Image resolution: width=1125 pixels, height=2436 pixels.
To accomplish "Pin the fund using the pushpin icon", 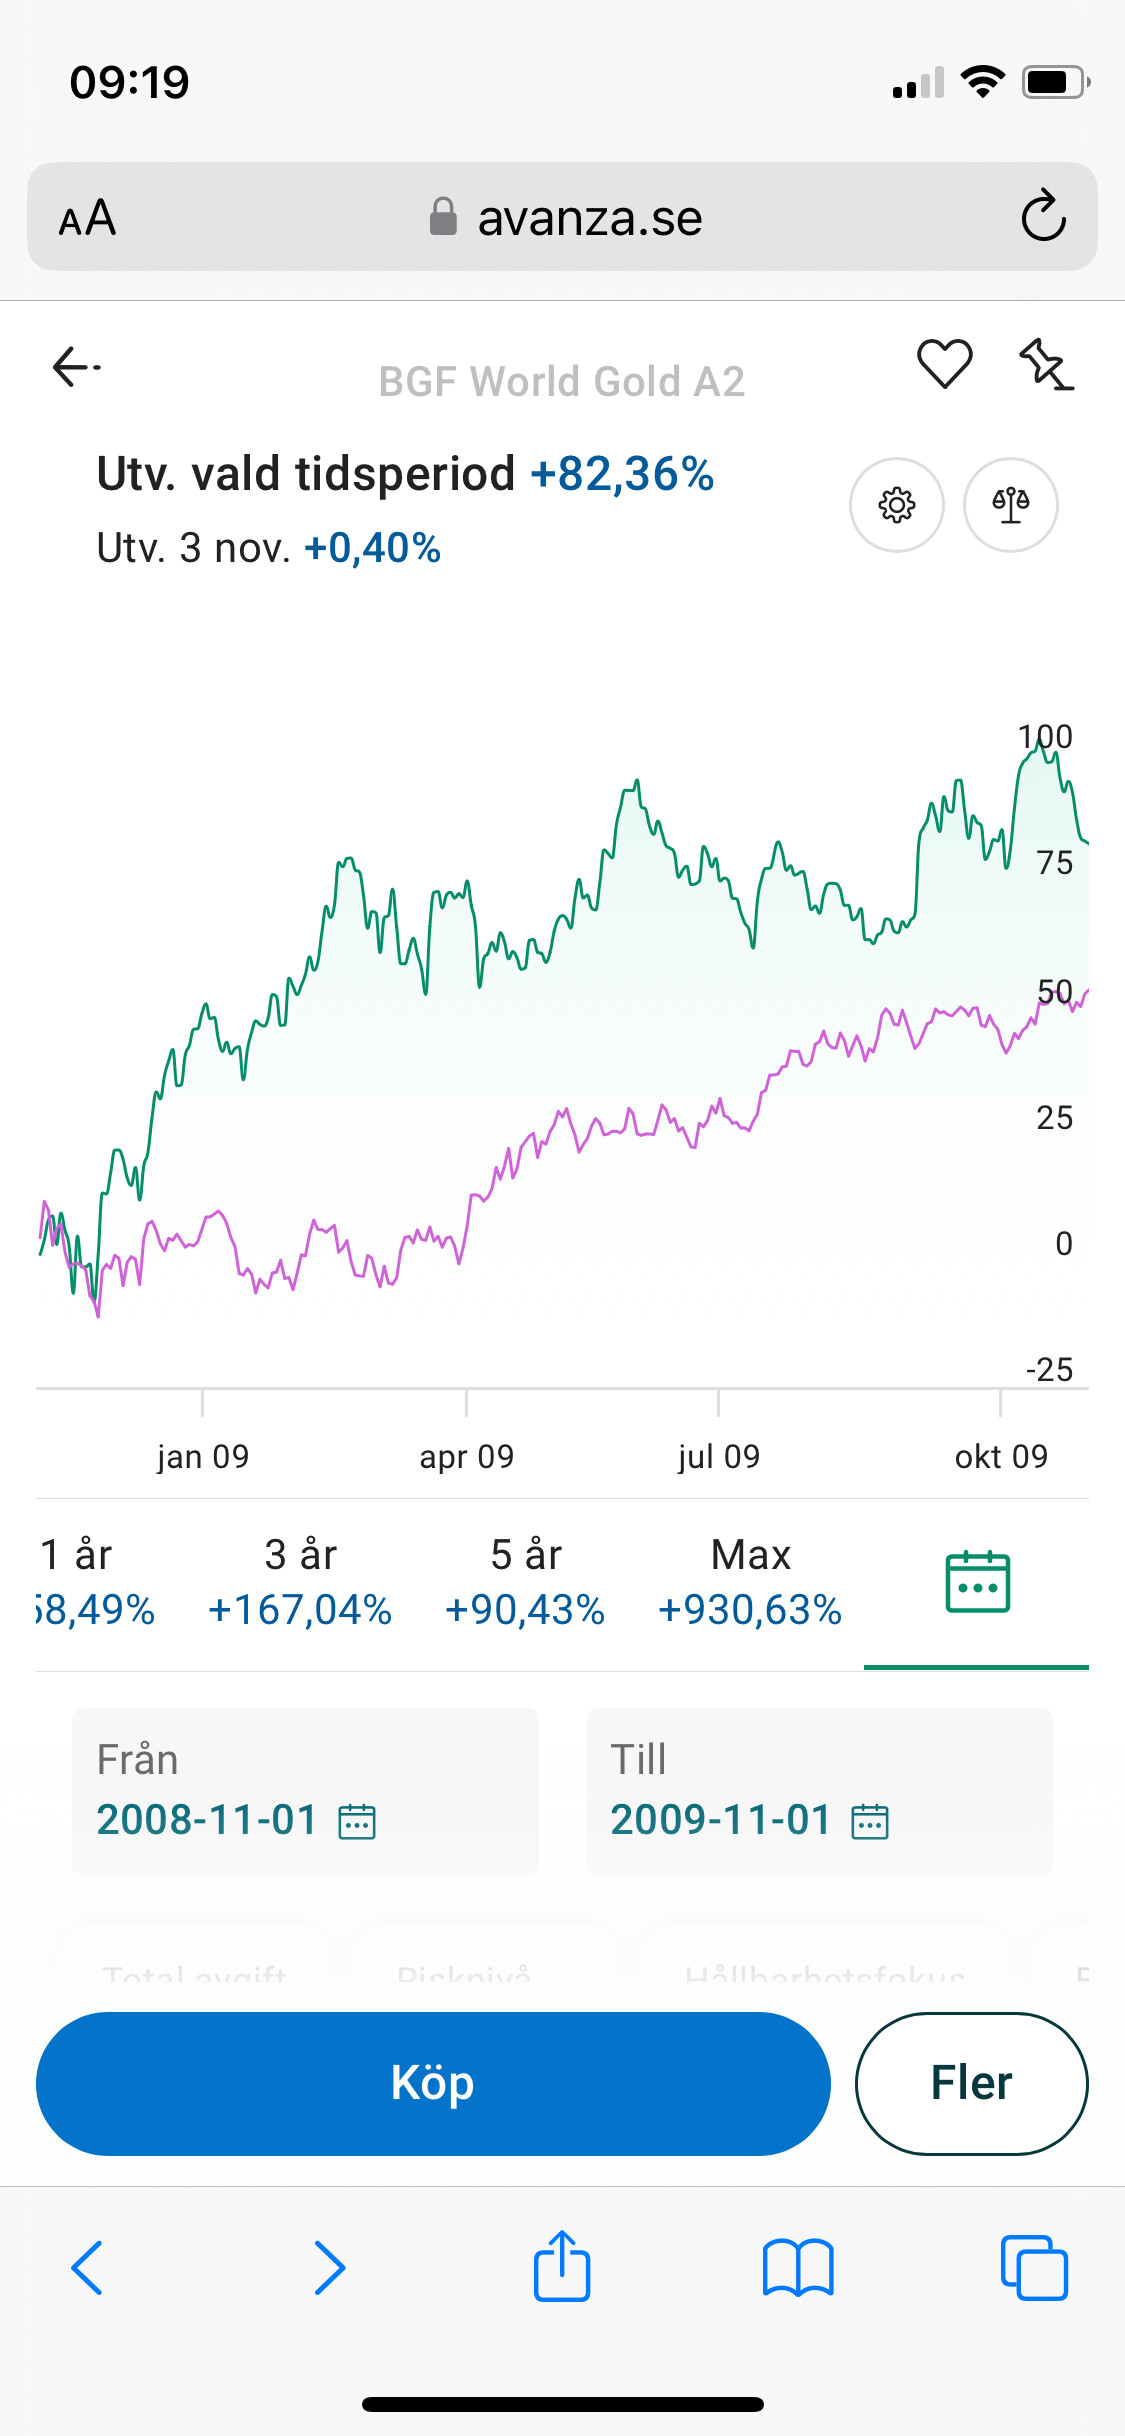I will coord(1045,363).
